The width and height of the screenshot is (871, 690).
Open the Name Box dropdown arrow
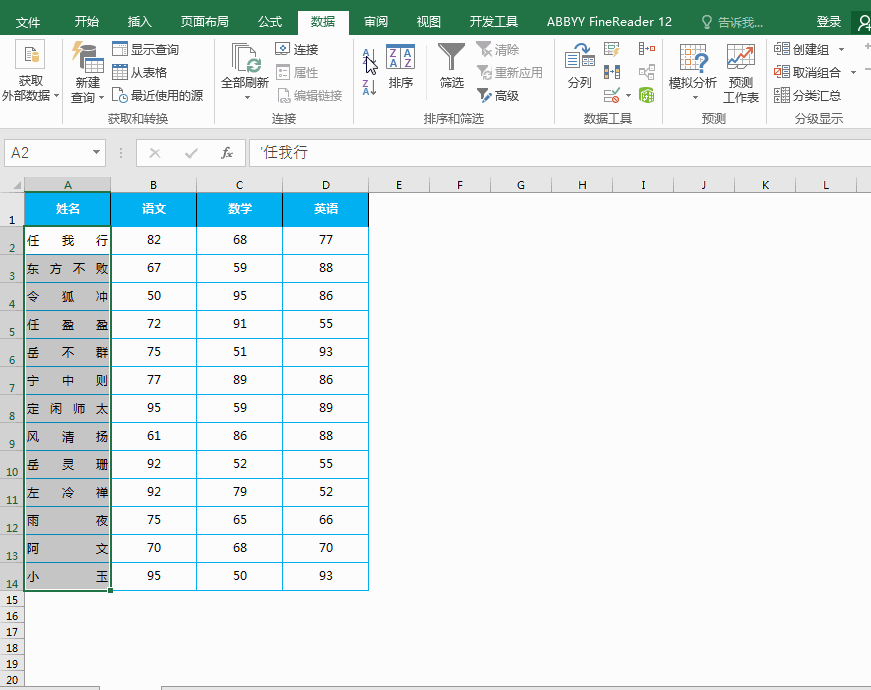click(x=96, y=152)
